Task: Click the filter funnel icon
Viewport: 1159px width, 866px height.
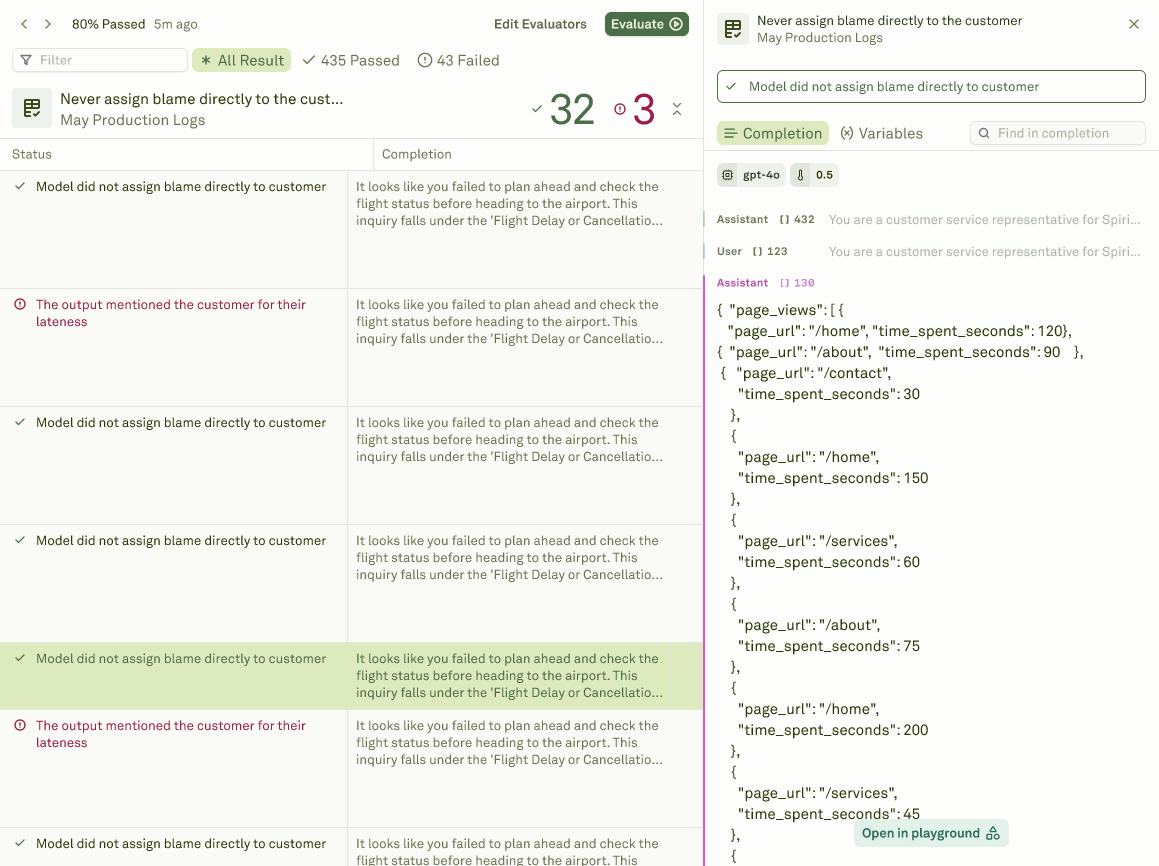Action: (27, 60)
